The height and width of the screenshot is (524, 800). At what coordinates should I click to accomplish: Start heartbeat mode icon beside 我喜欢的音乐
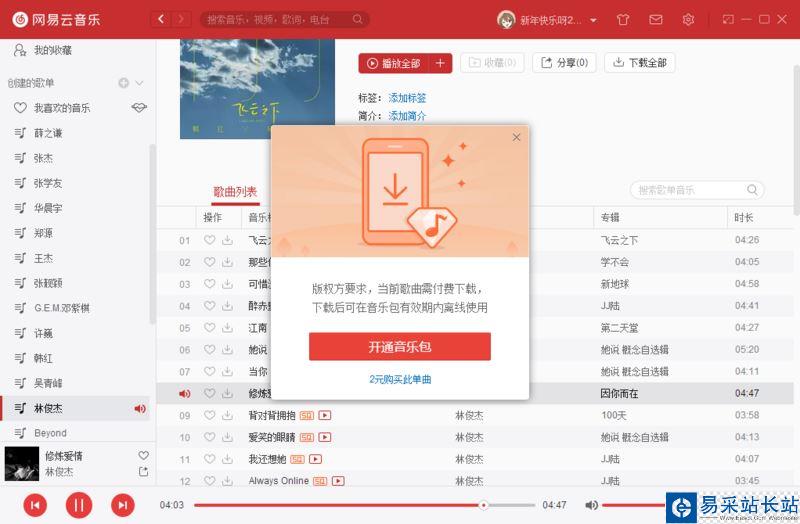point(139,108)
